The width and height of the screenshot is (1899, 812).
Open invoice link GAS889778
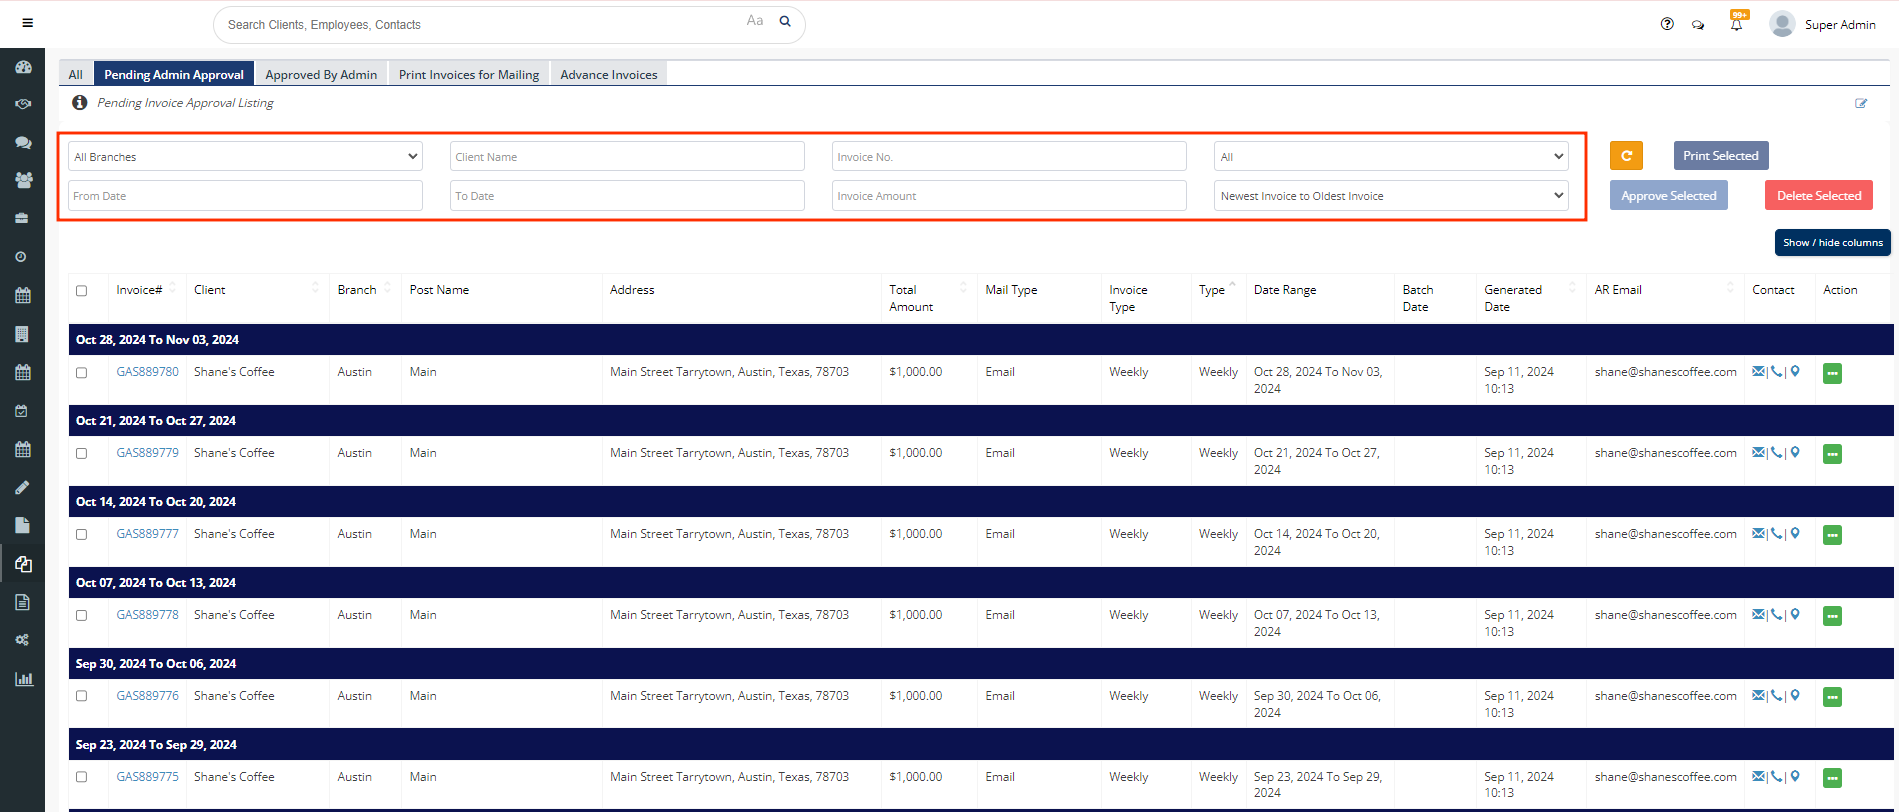(x=147, y=615)
